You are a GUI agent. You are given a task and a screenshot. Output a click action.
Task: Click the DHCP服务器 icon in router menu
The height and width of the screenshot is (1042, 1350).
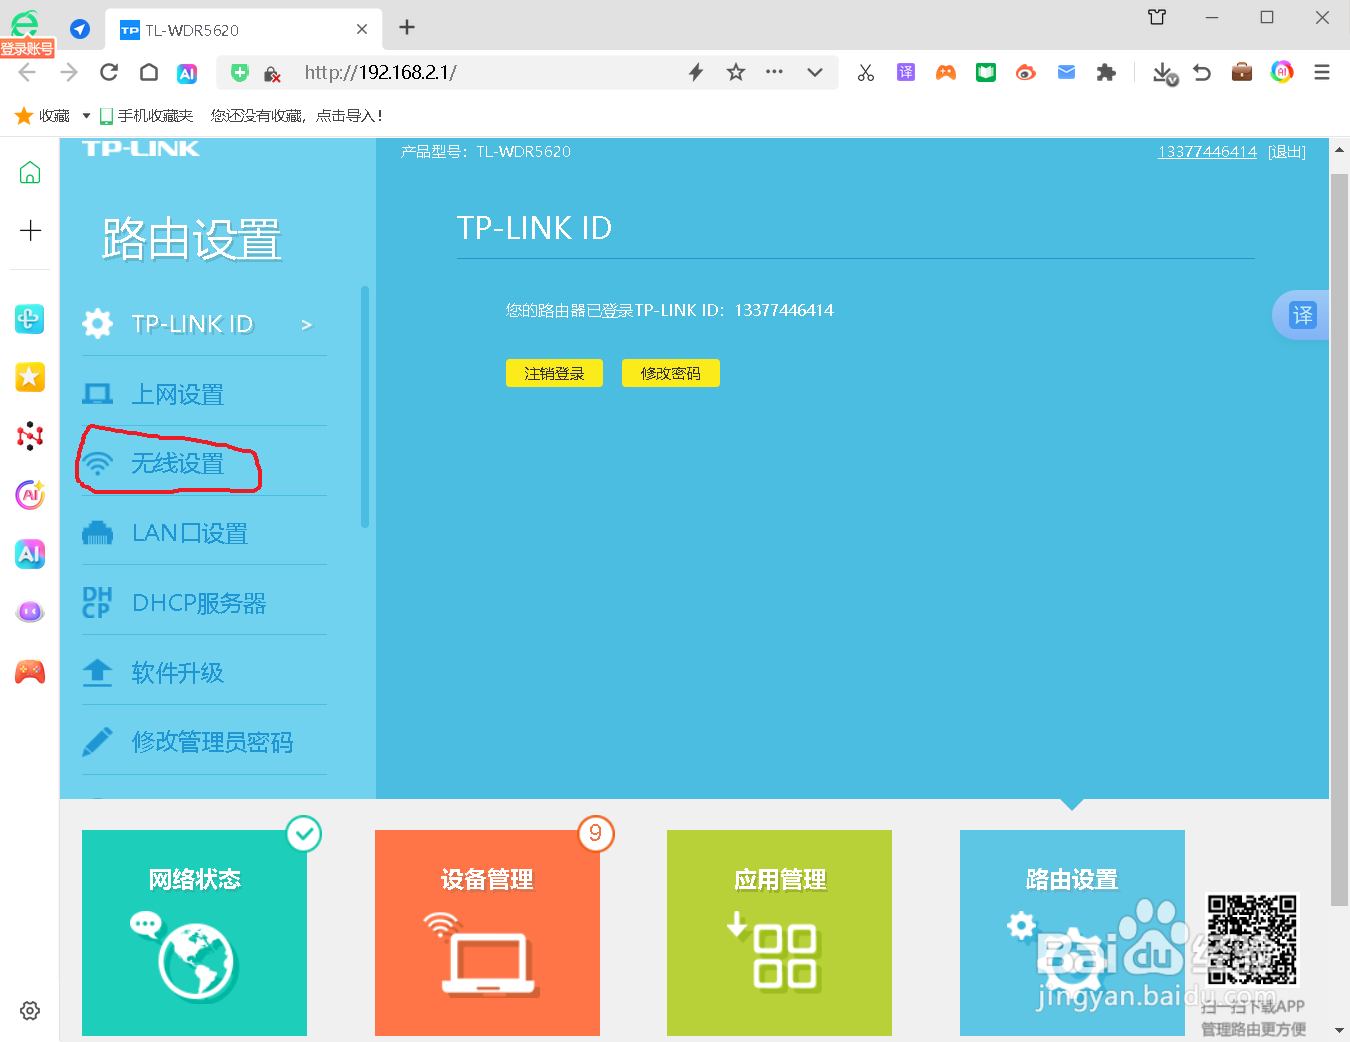pos(97,602)
